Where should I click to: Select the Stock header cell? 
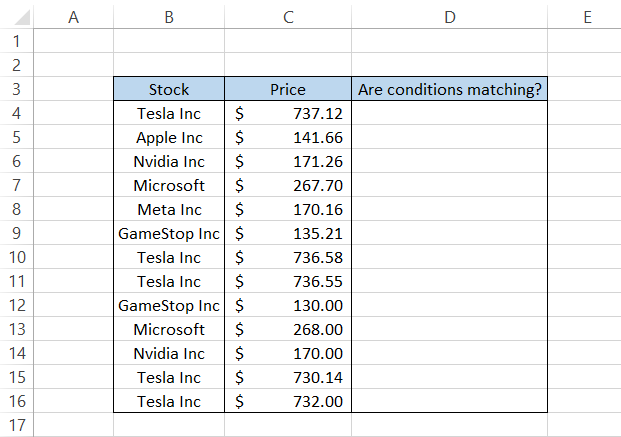169,90
